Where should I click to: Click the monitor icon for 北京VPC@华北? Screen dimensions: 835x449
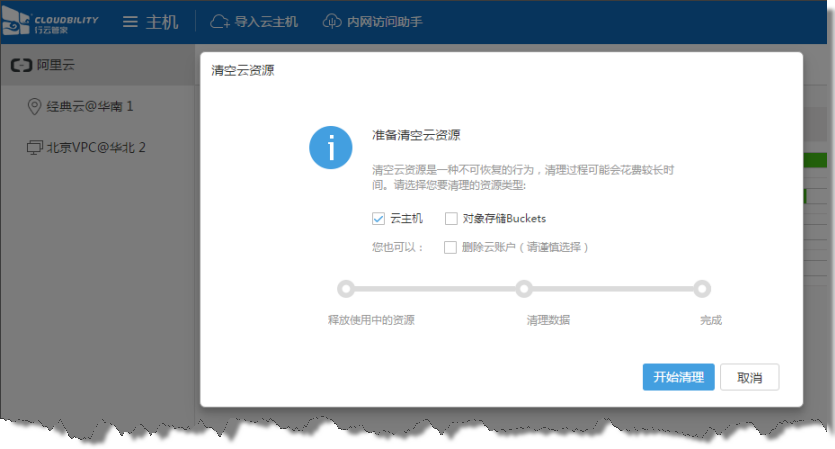coord(34,147)
